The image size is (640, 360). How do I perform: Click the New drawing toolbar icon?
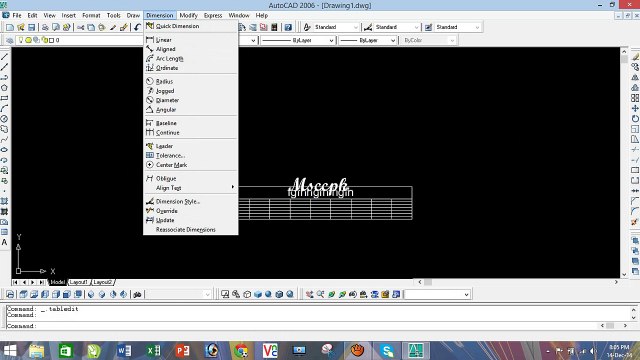(x=10, y=27)
